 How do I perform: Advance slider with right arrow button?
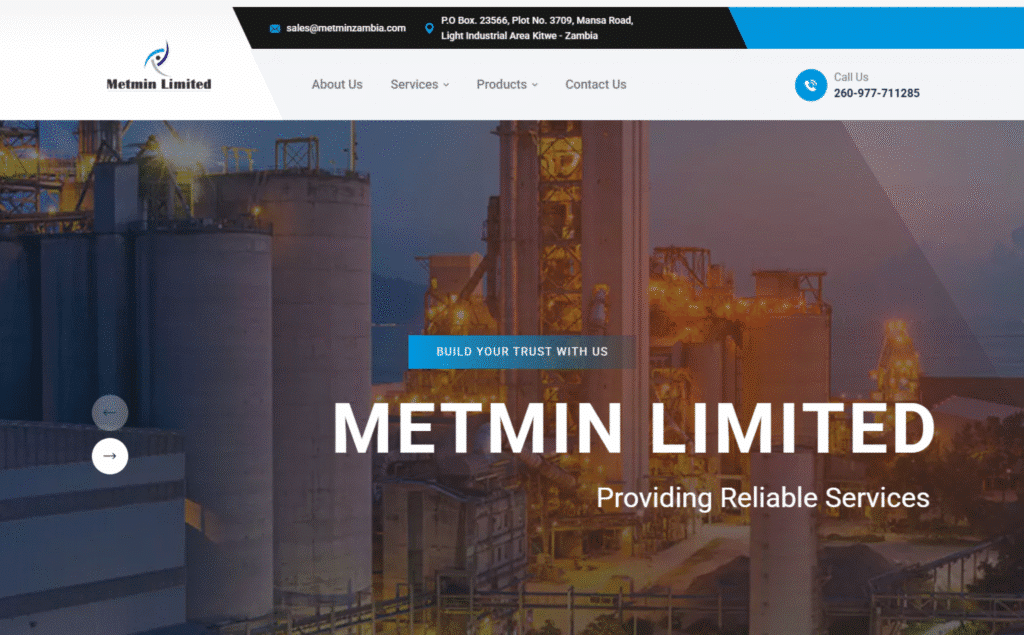110,456
